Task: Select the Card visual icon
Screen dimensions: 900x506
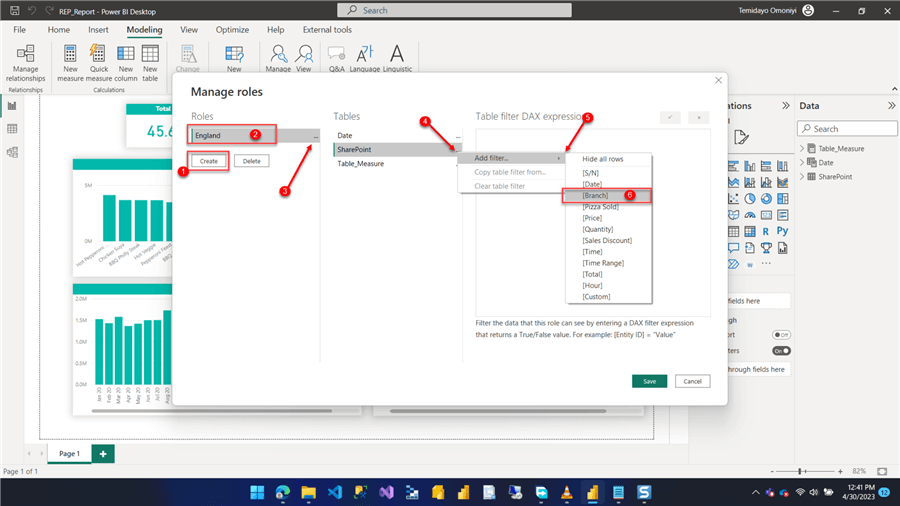Action: [766, 215]
